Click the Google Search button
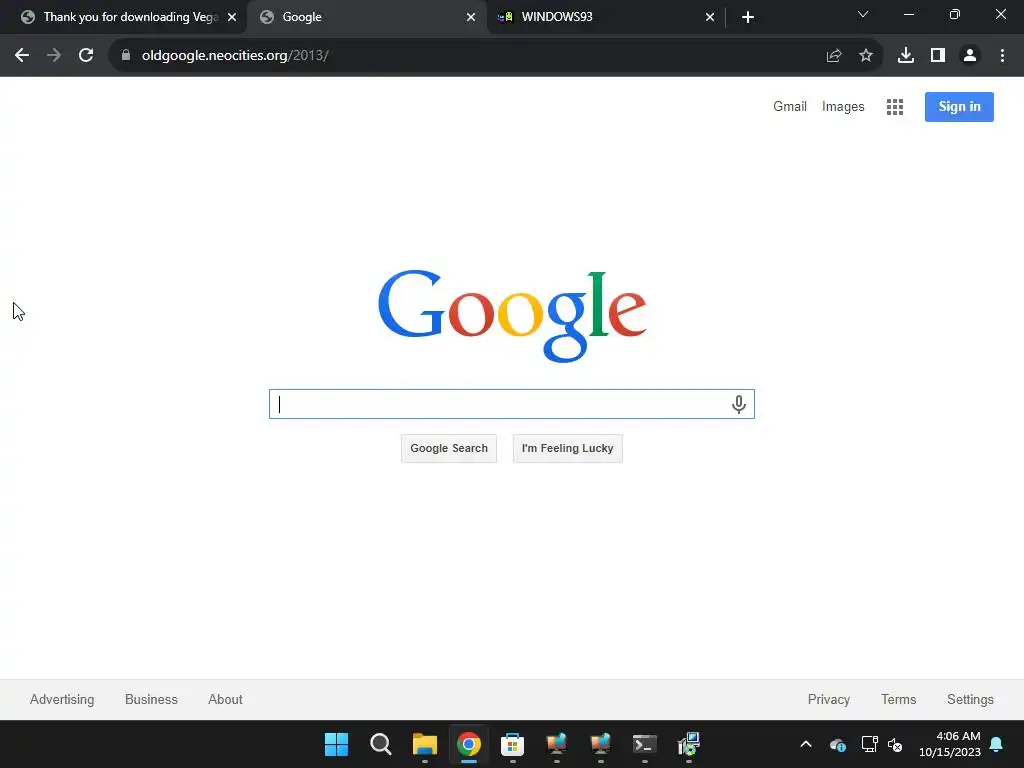The image size is (1024, 768). (449, 449)
